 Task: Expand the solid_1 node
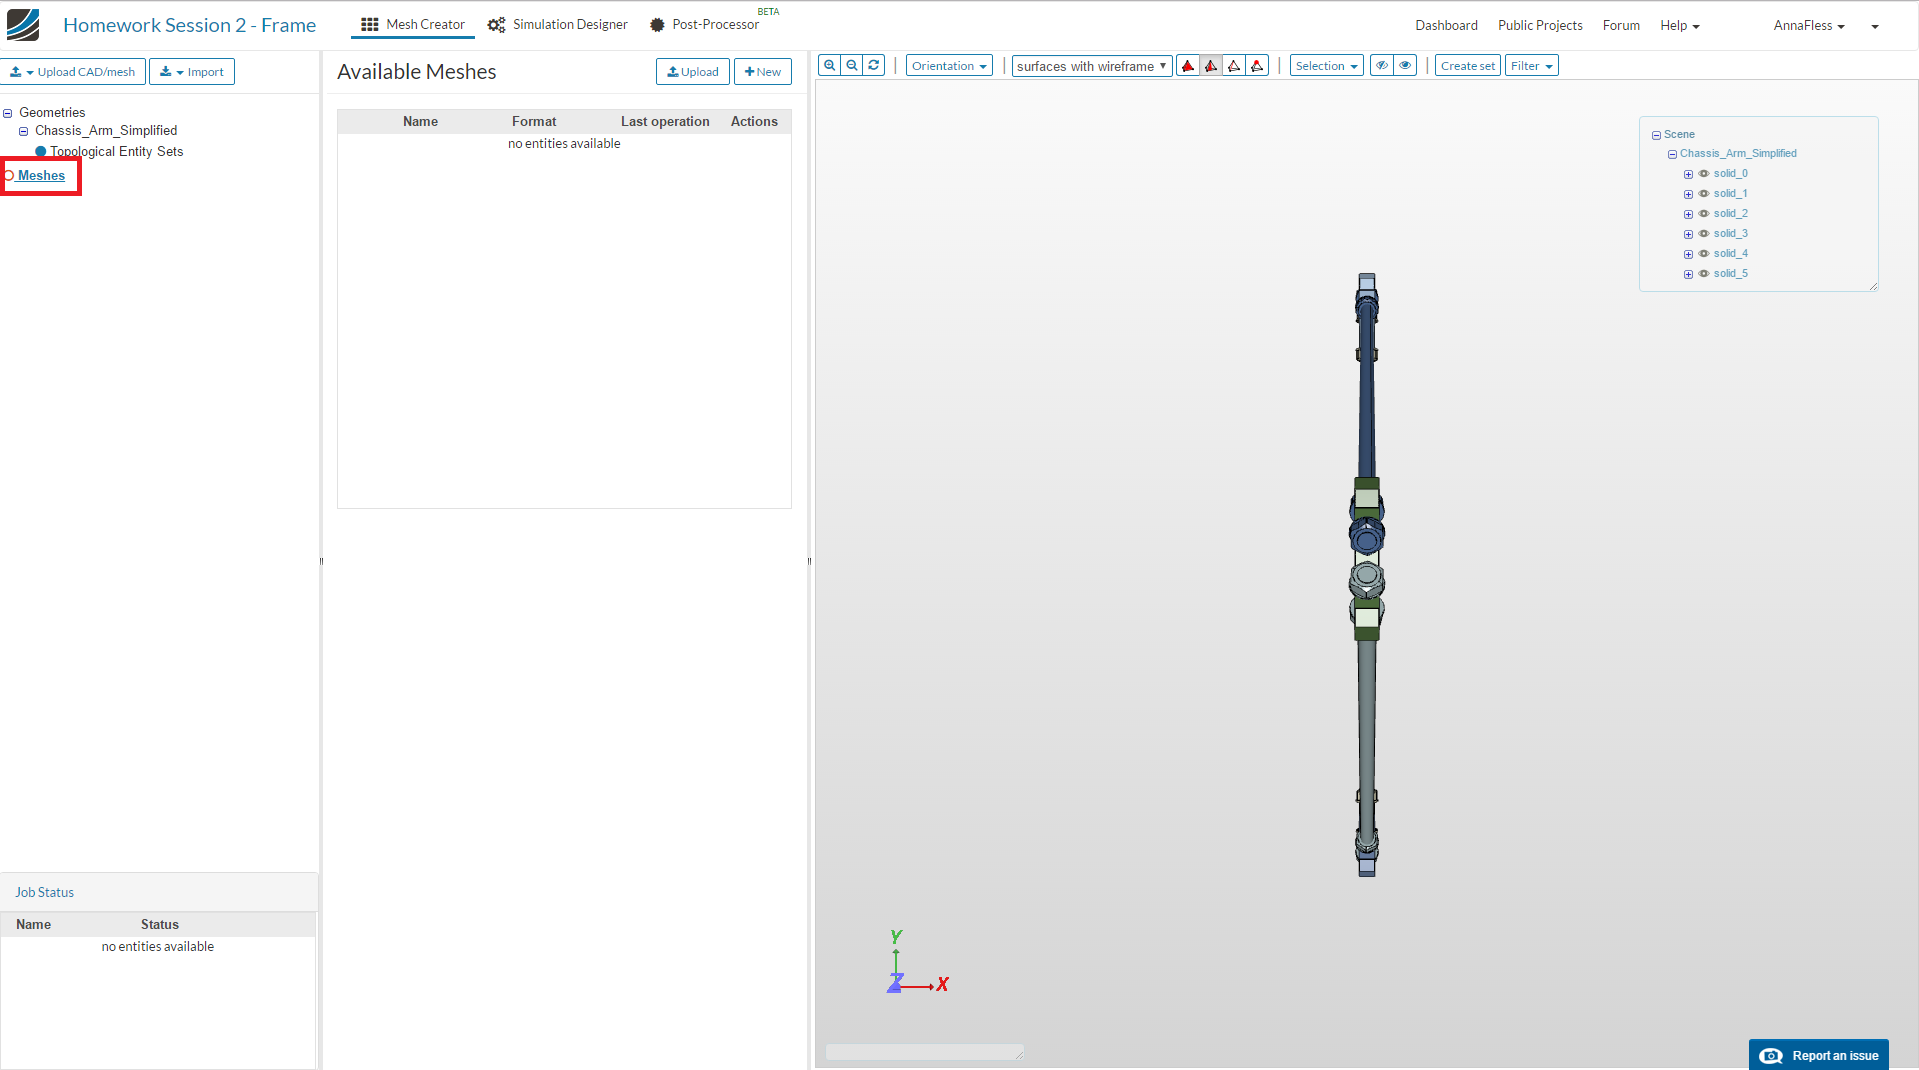[x=1688, y=194]
